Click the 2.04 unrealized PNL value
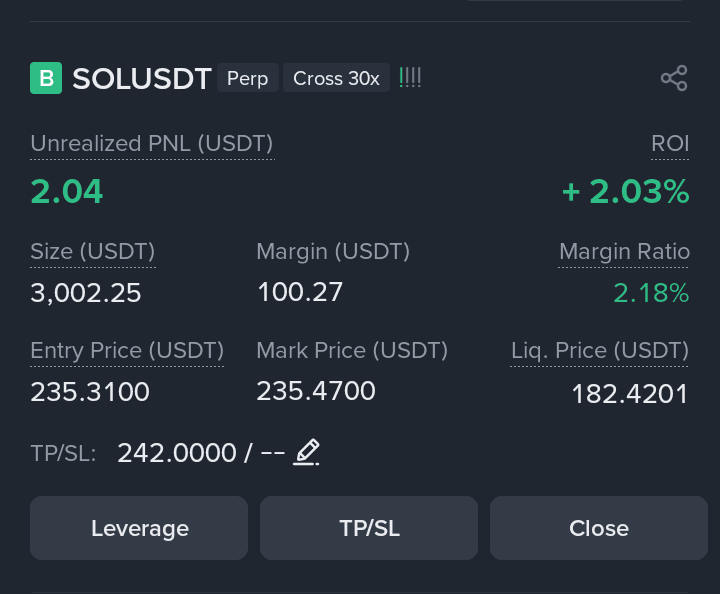Image resolution: width=720 pixels, height=594 pixels. point(67,191)
